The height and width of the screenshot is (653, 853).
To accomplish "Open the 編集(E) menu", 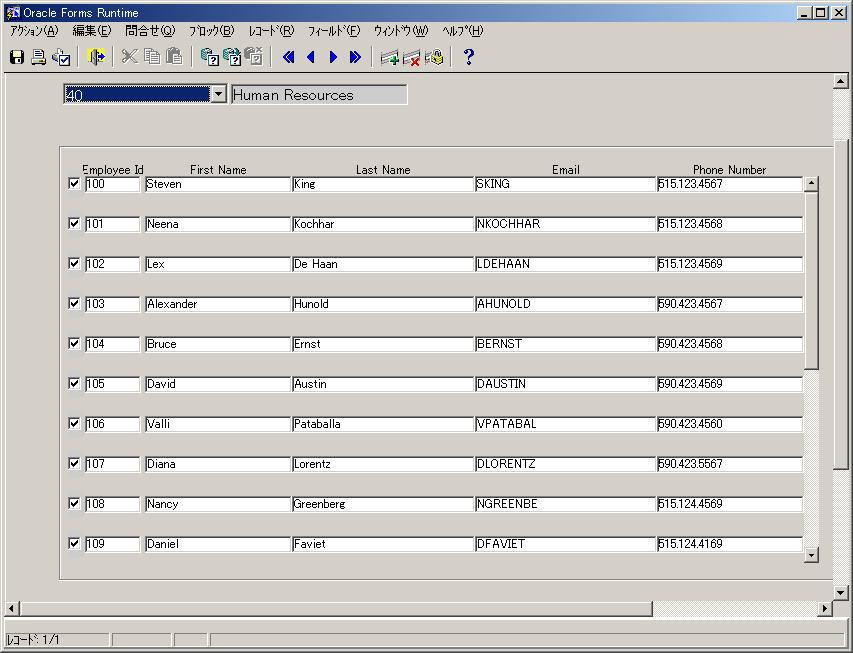I will click(x=91, y=31).
